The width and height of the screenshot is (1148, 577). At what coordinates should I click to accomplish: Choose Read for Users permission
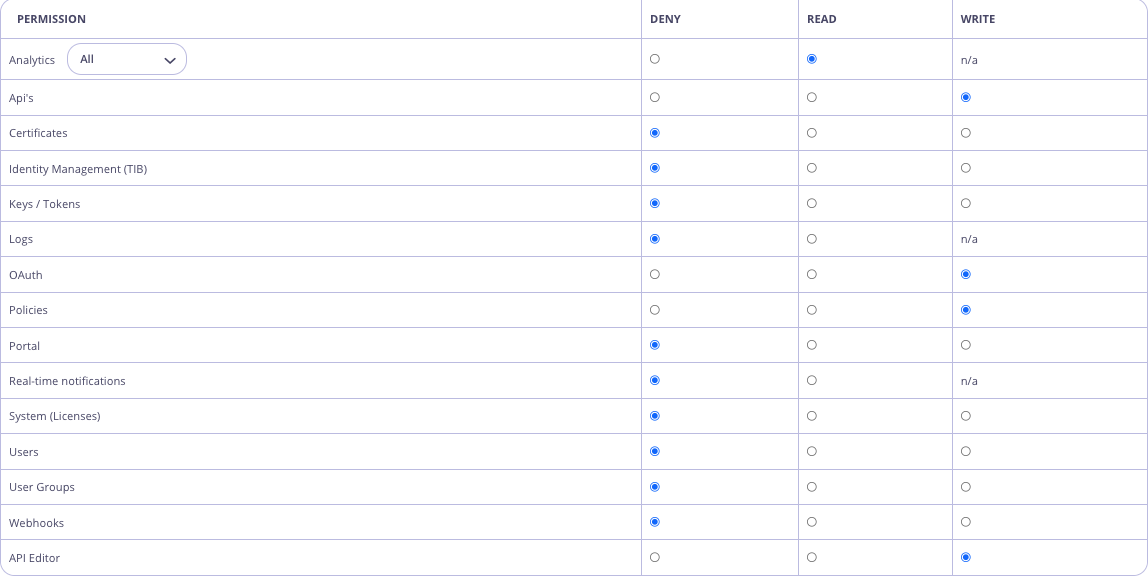pyautogui.click(x=811, y=452)
